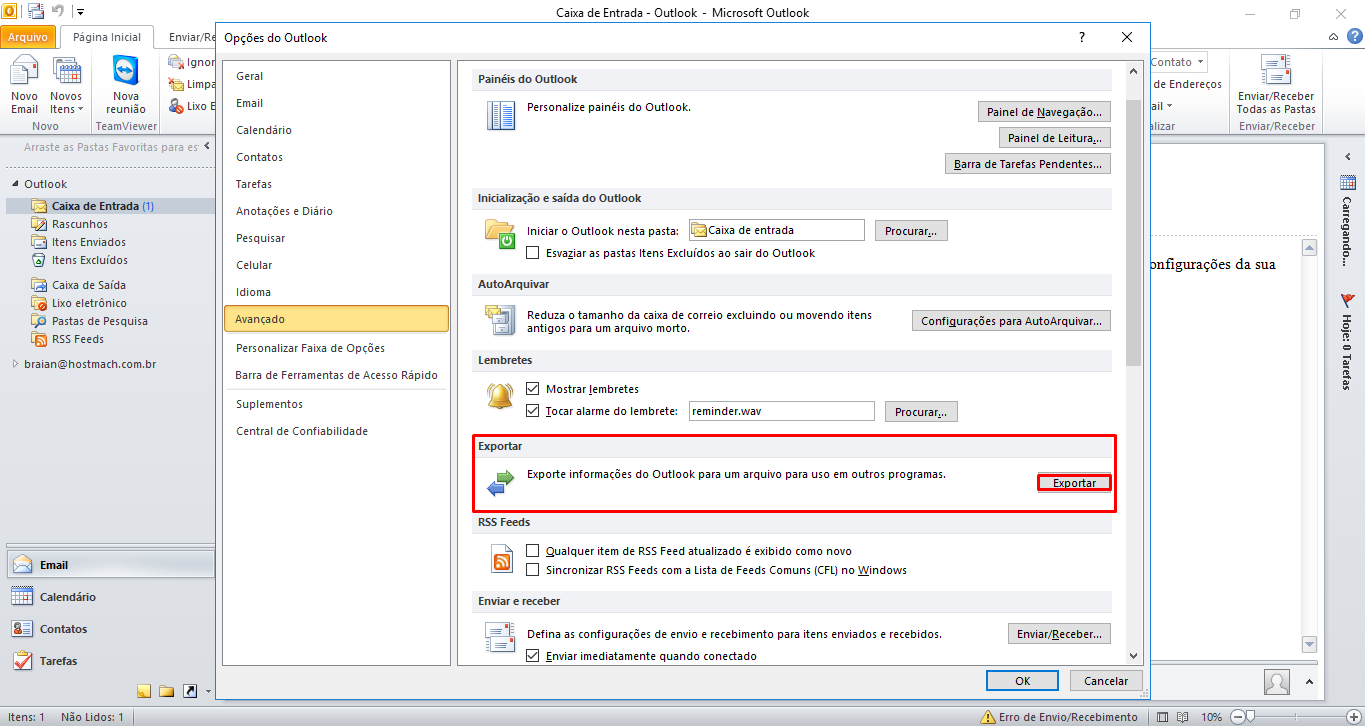Click the Send/Receive icon in the quick access toolbar
Viewport: 1365px width, 726px height.
[x=36, y=12]
